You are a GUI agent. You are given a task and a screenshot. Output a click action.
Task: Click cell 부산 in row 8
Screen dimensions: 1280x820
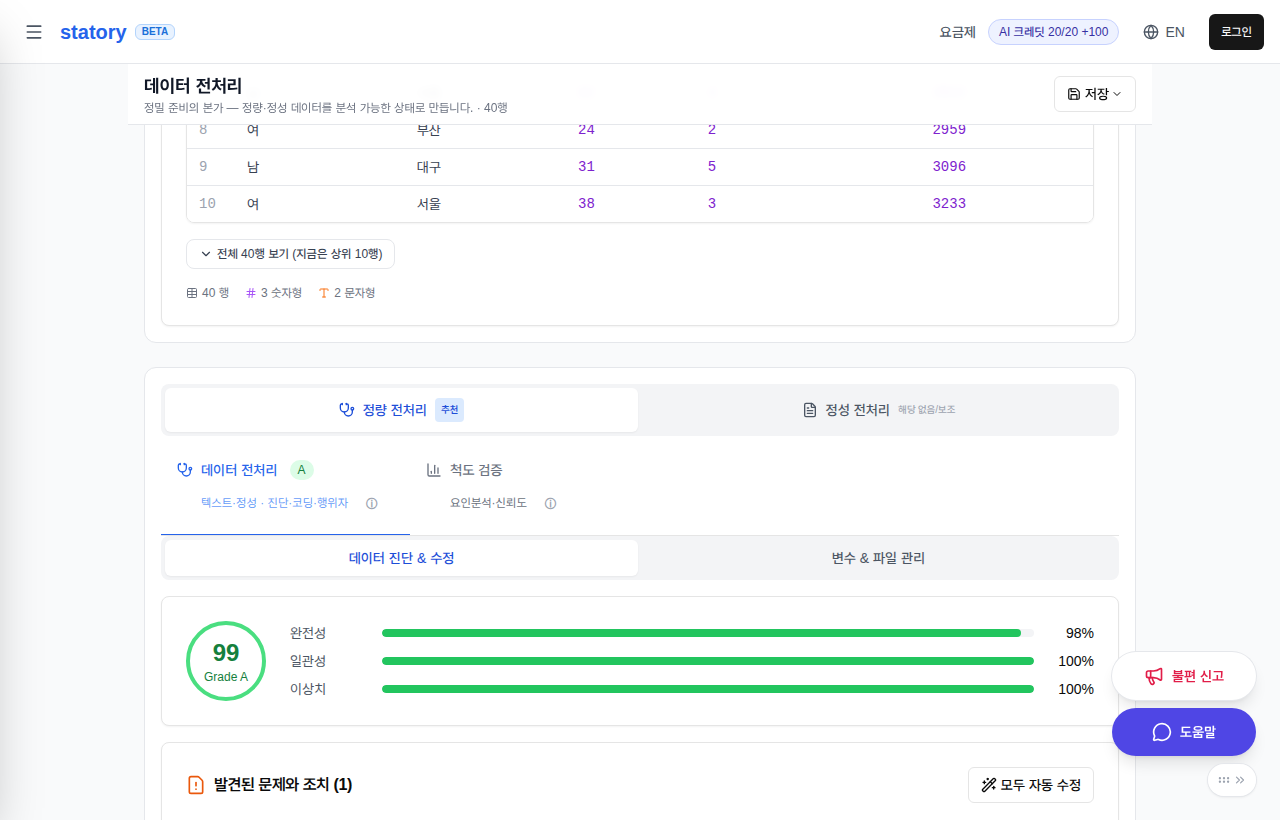pos(429,130)
